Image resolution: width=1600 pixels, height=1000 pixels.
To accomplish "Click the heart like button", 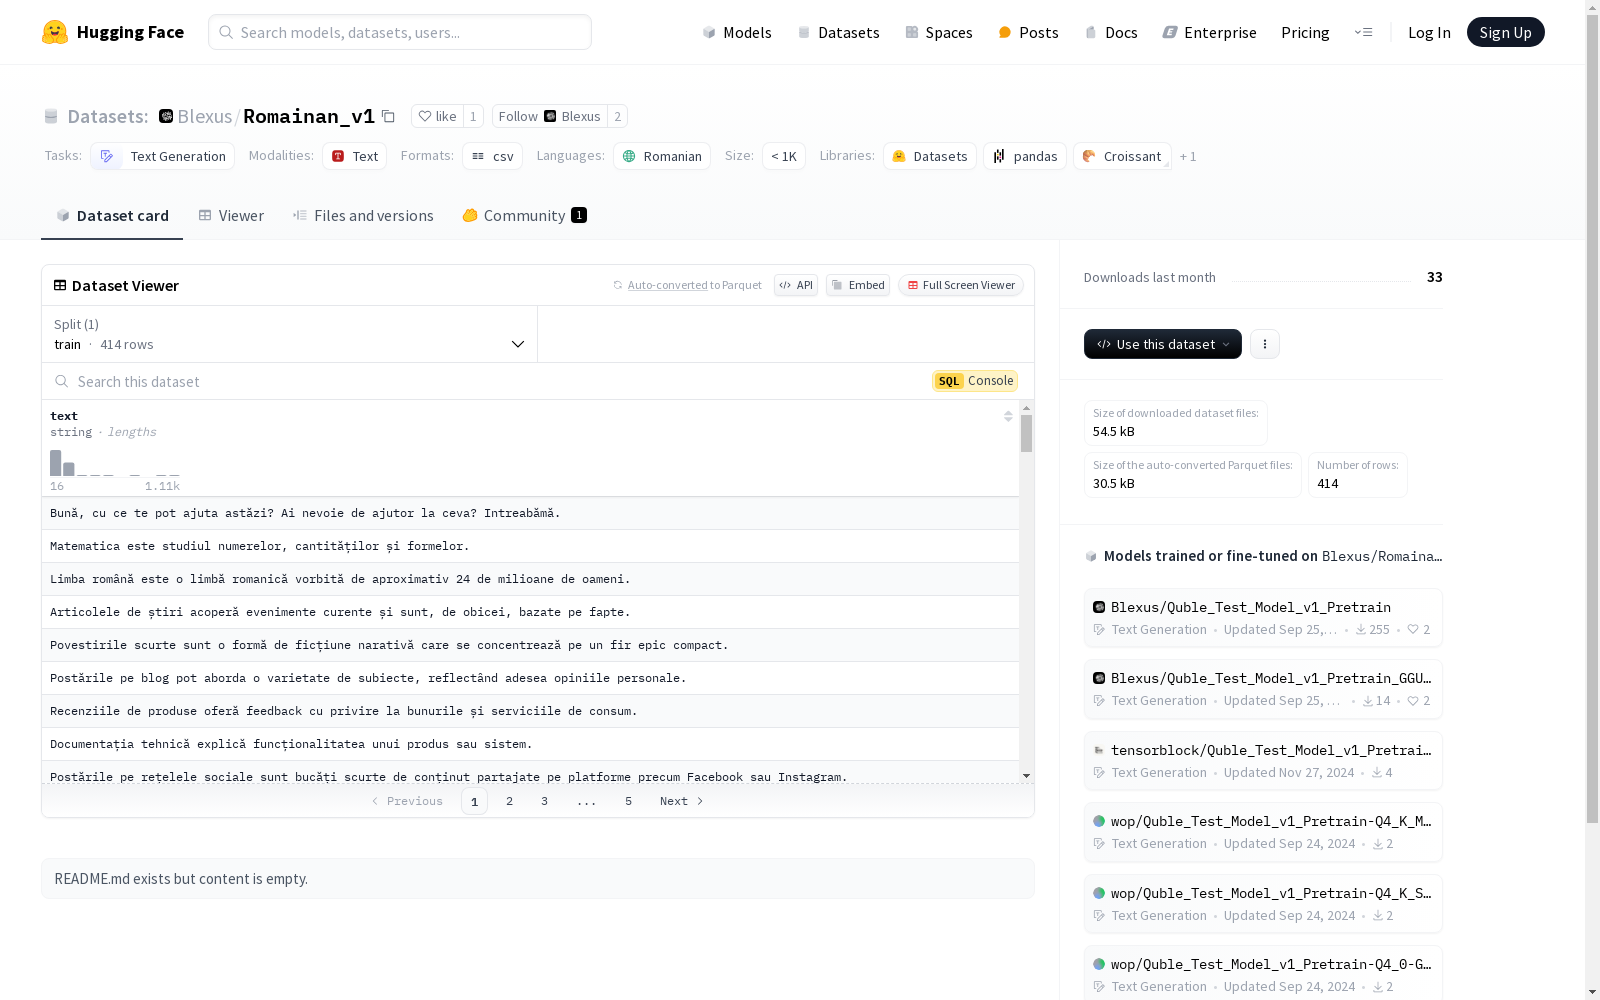I will [x=437, y=116].
